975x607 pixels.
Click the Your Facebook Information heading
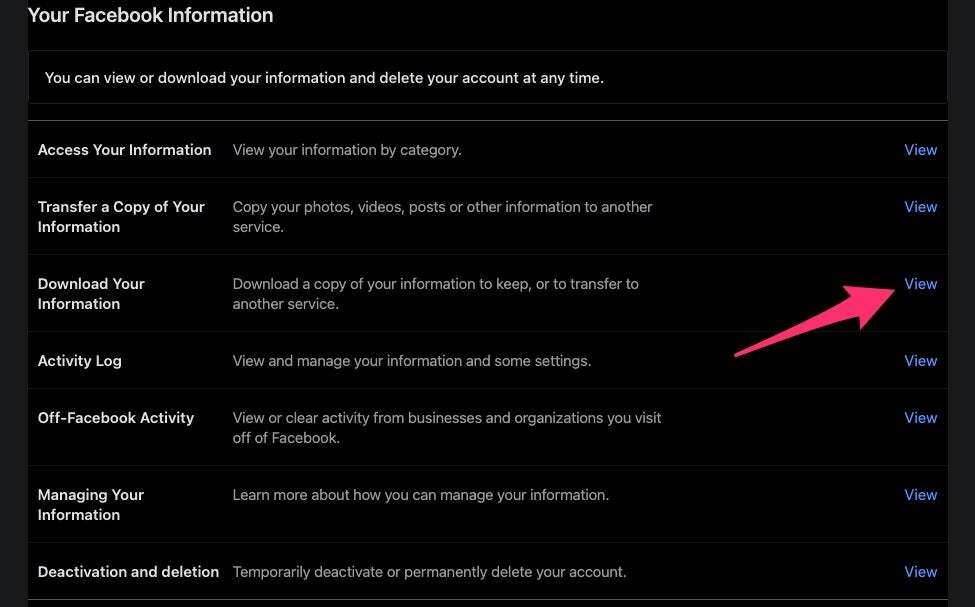click(150, 15)
